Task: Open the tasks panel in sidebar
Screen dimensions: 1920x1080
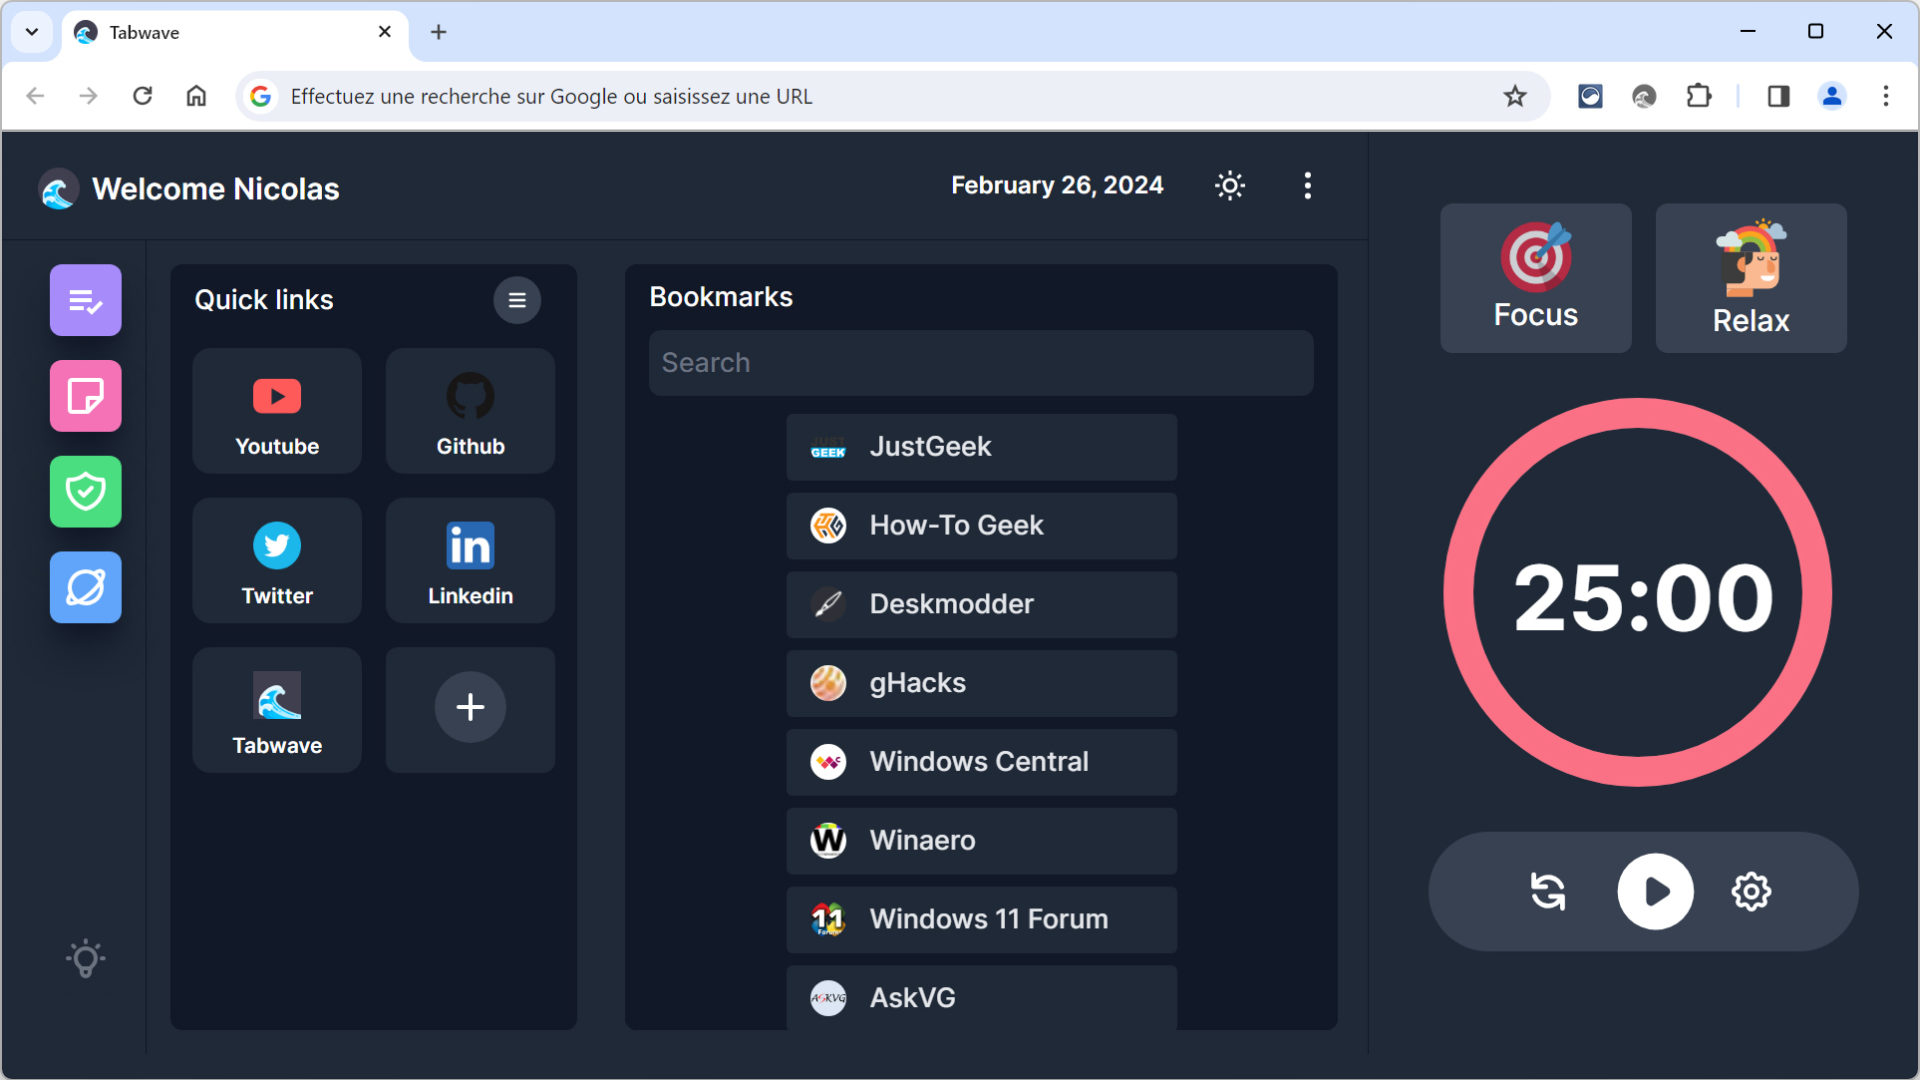Action: 86,300
